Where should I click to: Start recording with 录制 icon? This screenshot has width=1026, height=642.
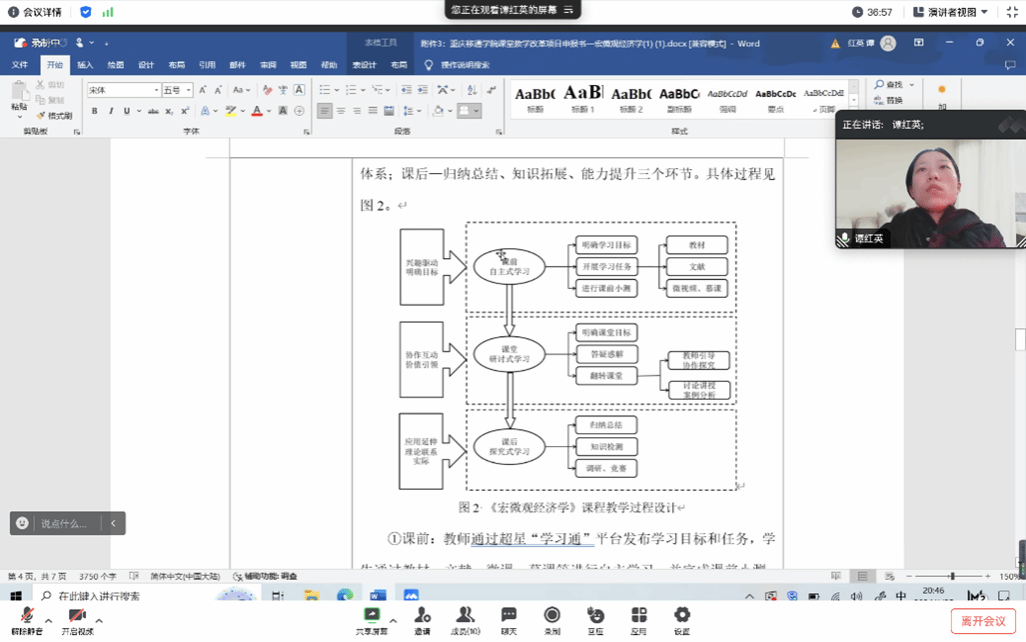coord(552,616)
